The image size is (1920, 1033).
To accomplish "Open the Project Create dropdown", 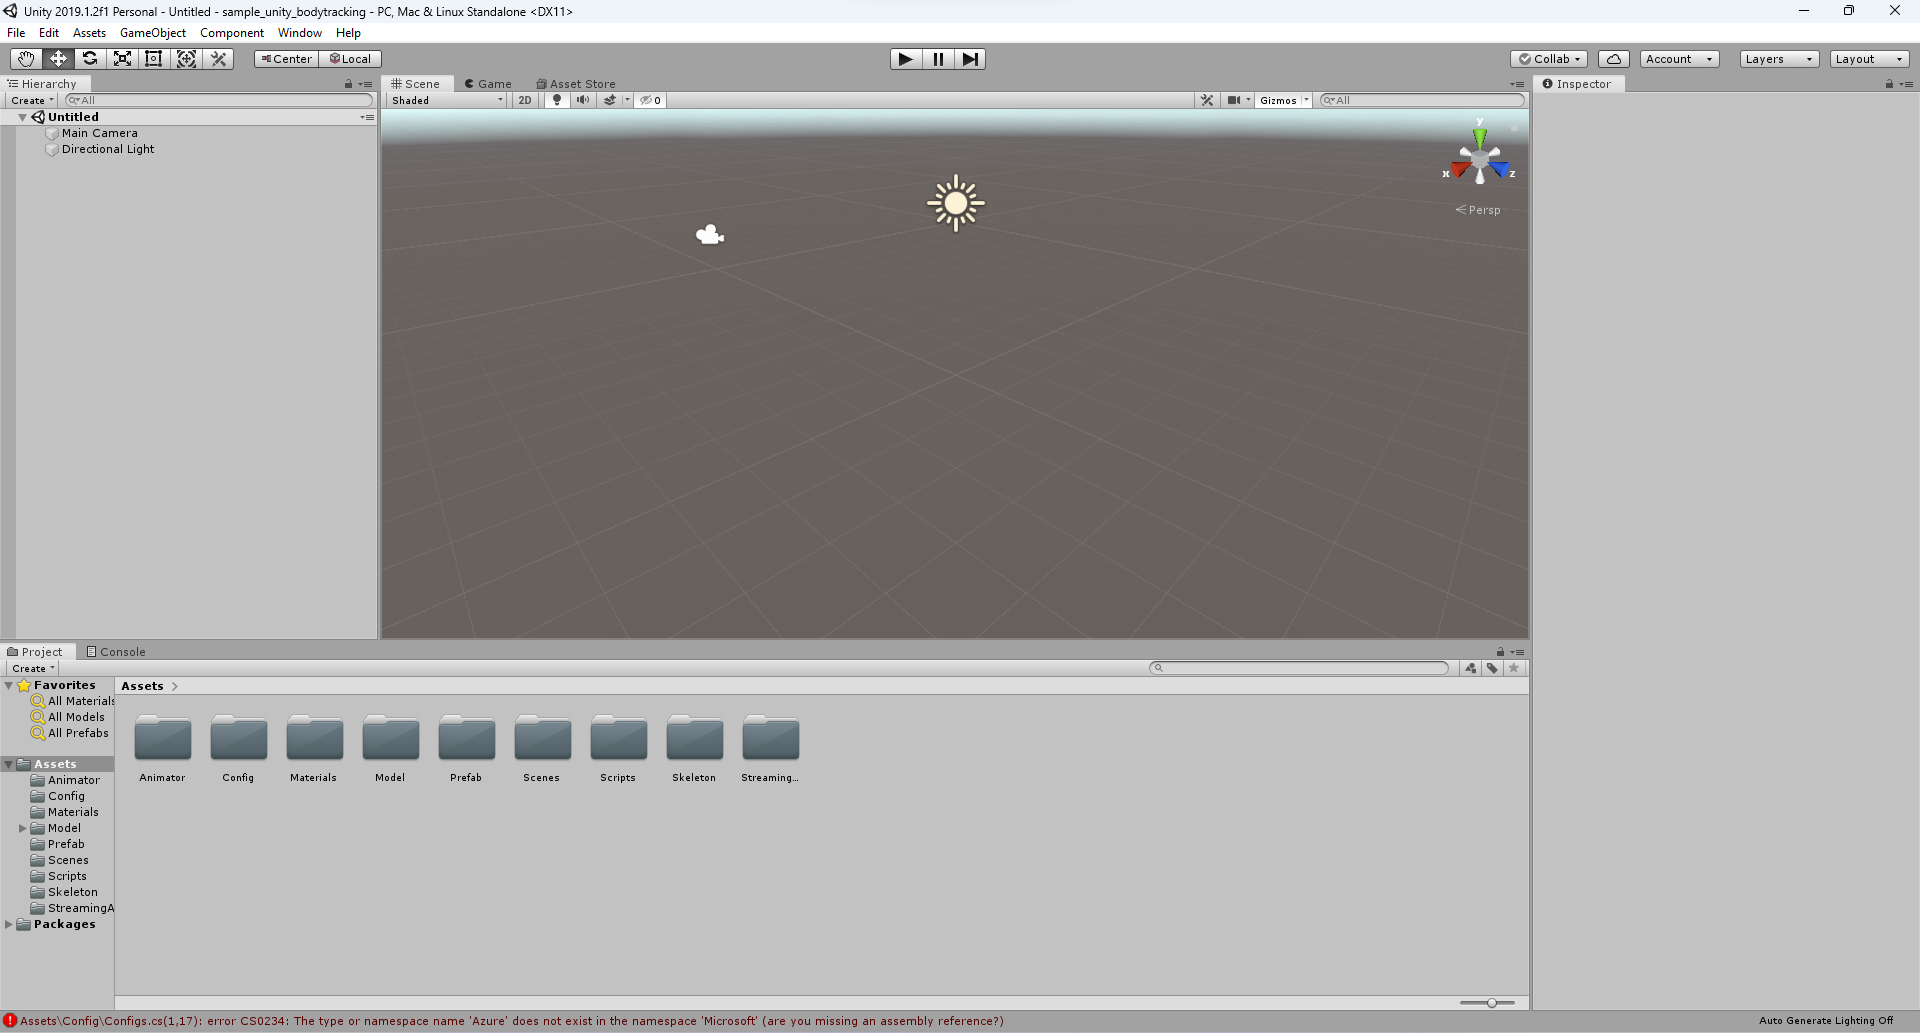I will point(33,668).
